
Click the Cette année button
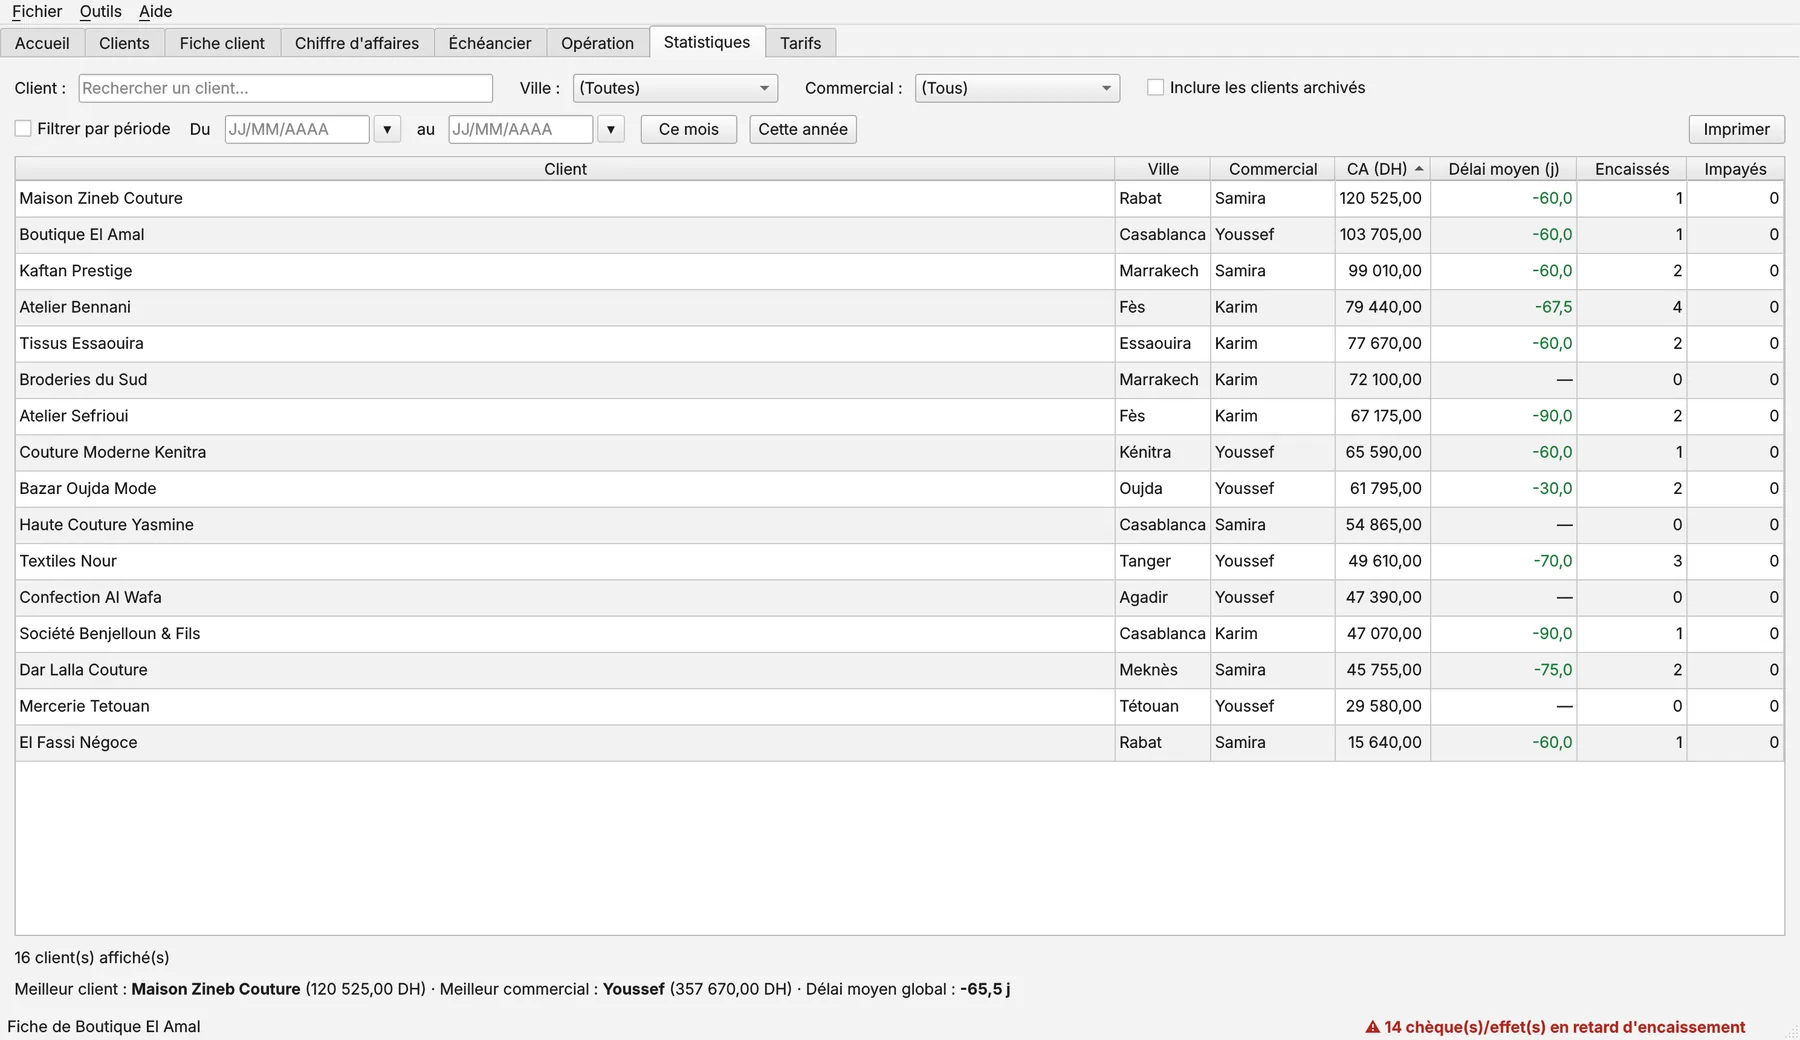coord(803,129)
